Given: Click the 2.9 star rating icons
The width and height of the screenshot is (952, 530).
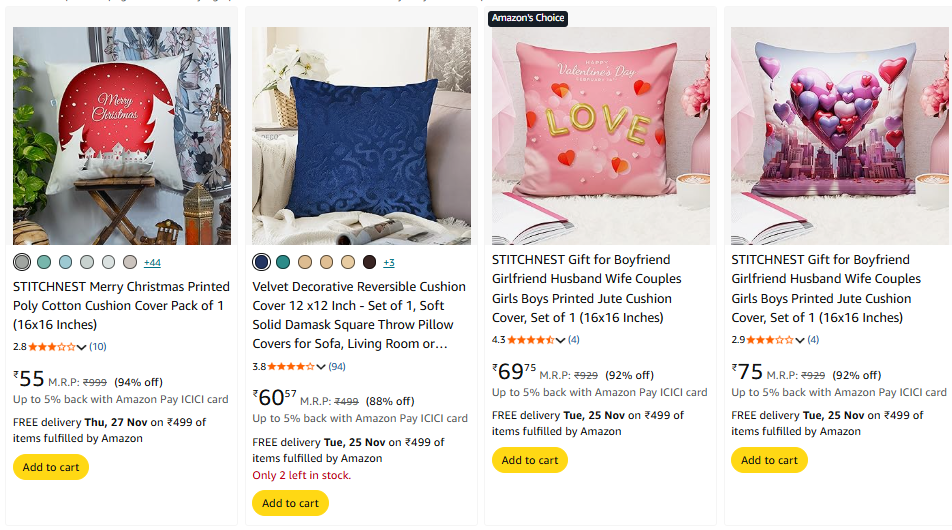Looking at the screenshot, I should (770, 340).
